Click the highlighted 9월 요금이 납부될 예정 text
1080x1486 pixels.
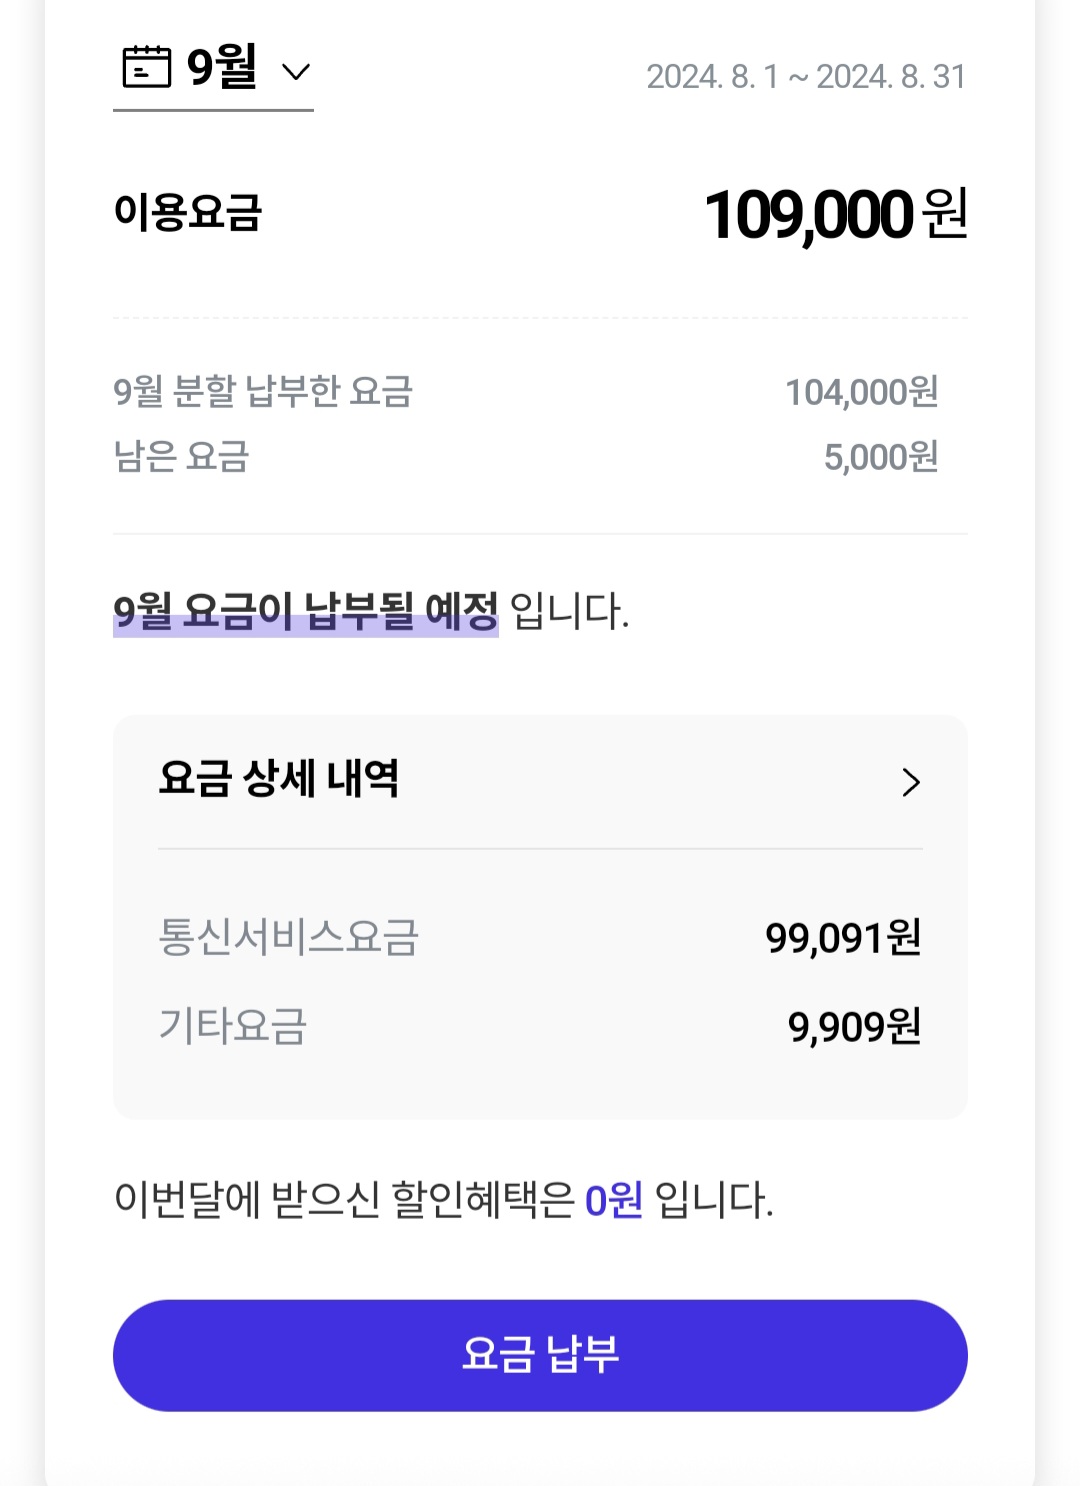click(305, 612)
